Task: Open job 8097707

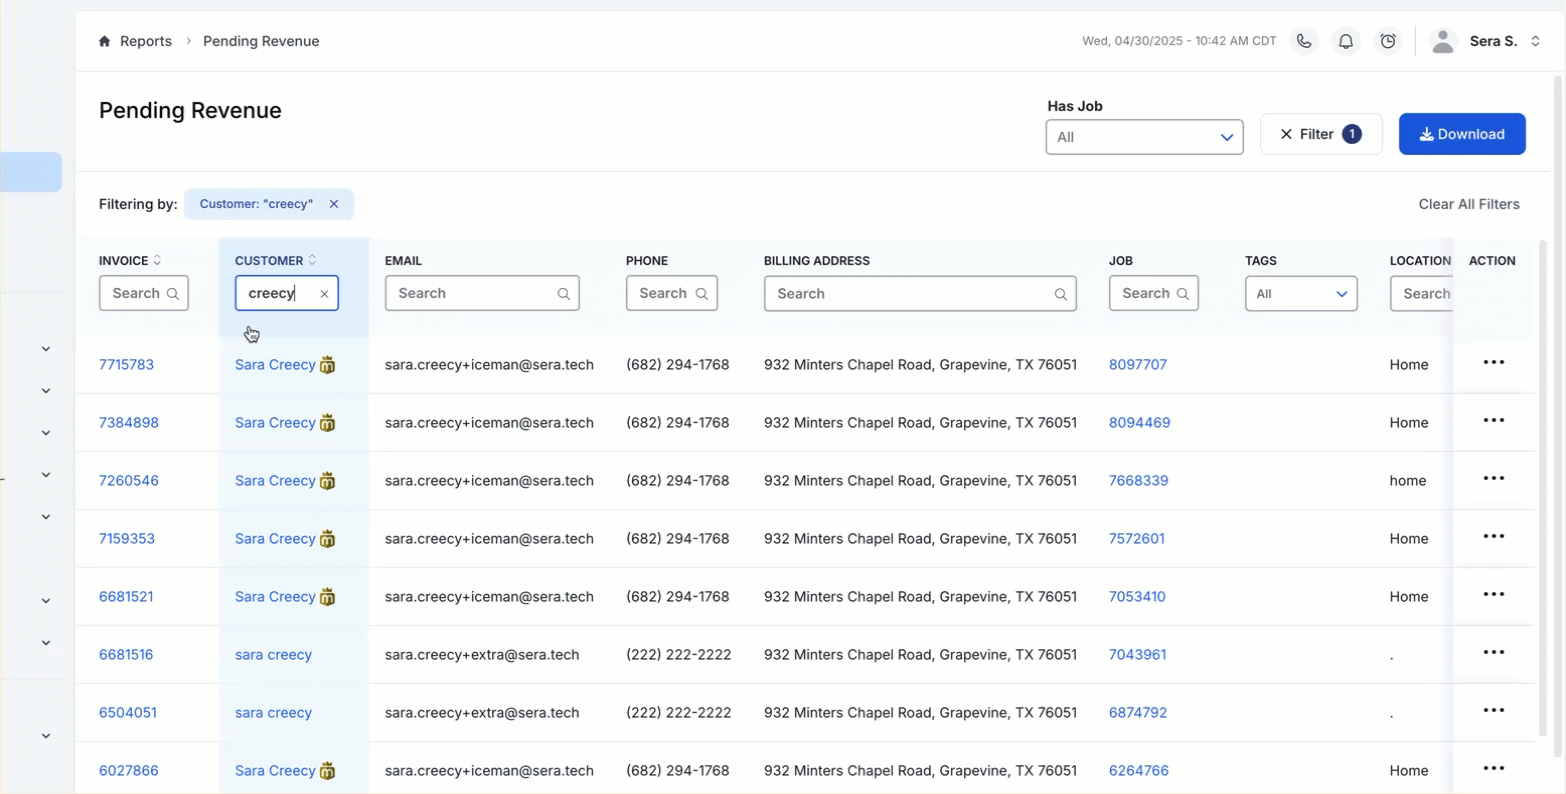Action: coord(1138,364)
